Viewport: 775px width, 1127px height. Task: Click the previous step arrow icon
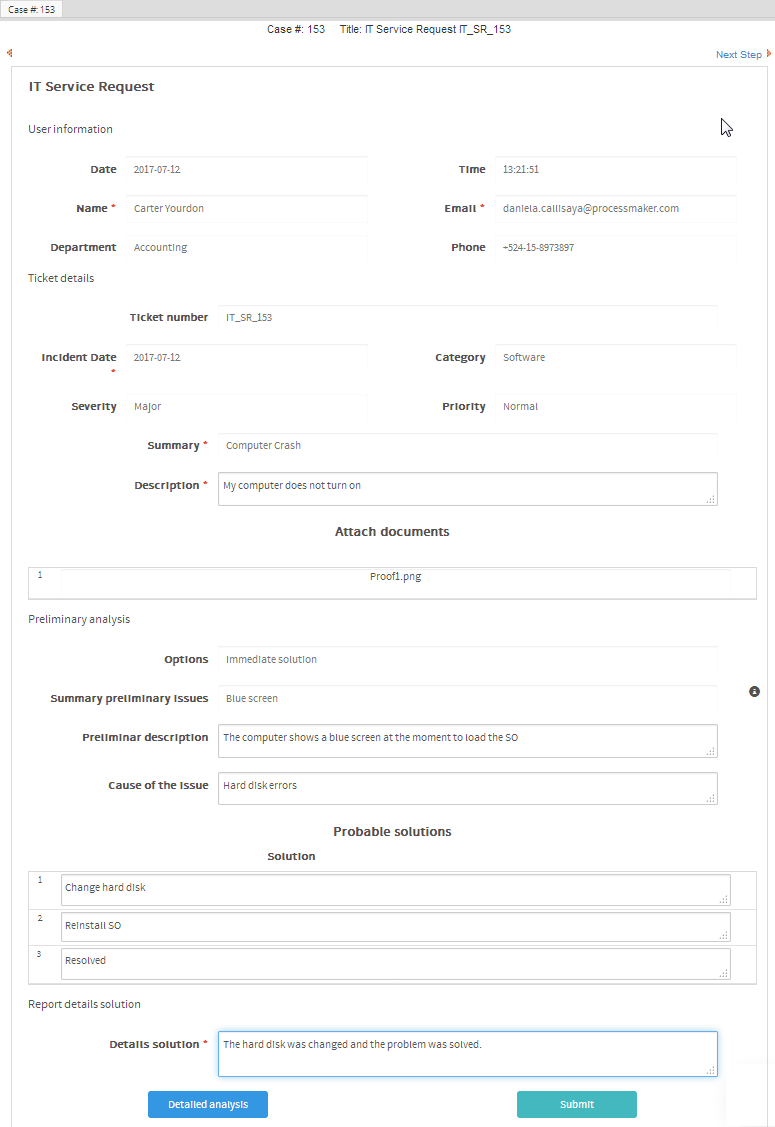tap(9, 53)
